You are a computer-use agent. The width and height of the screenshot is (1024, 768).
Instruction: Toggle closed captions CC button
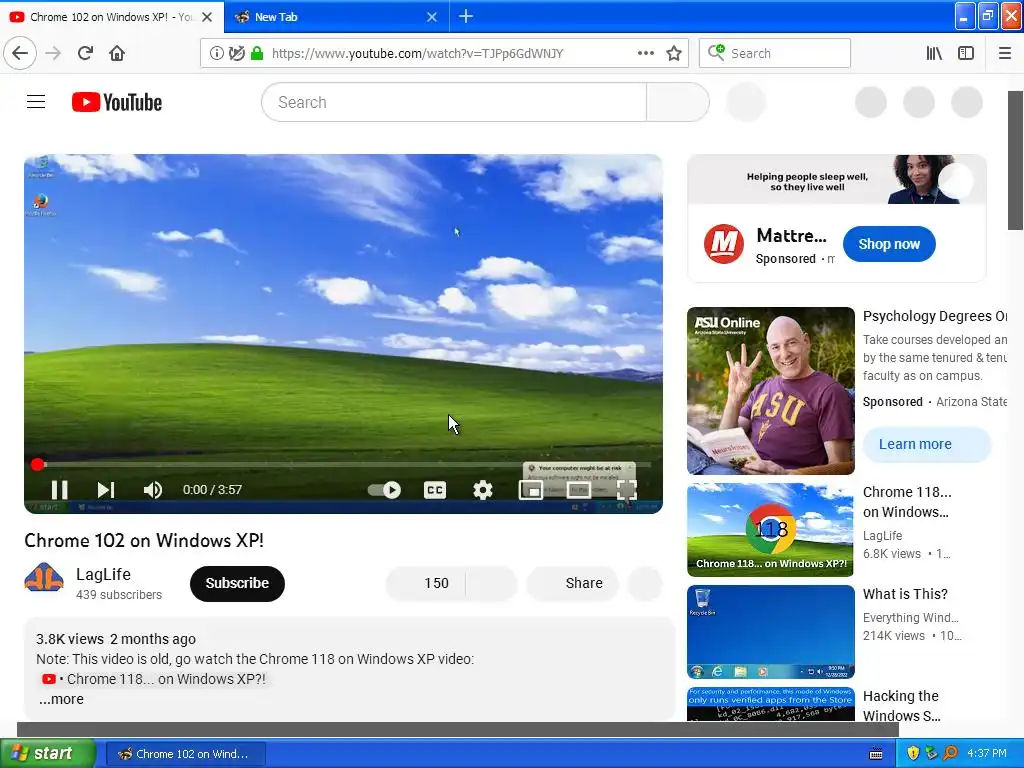435,490
